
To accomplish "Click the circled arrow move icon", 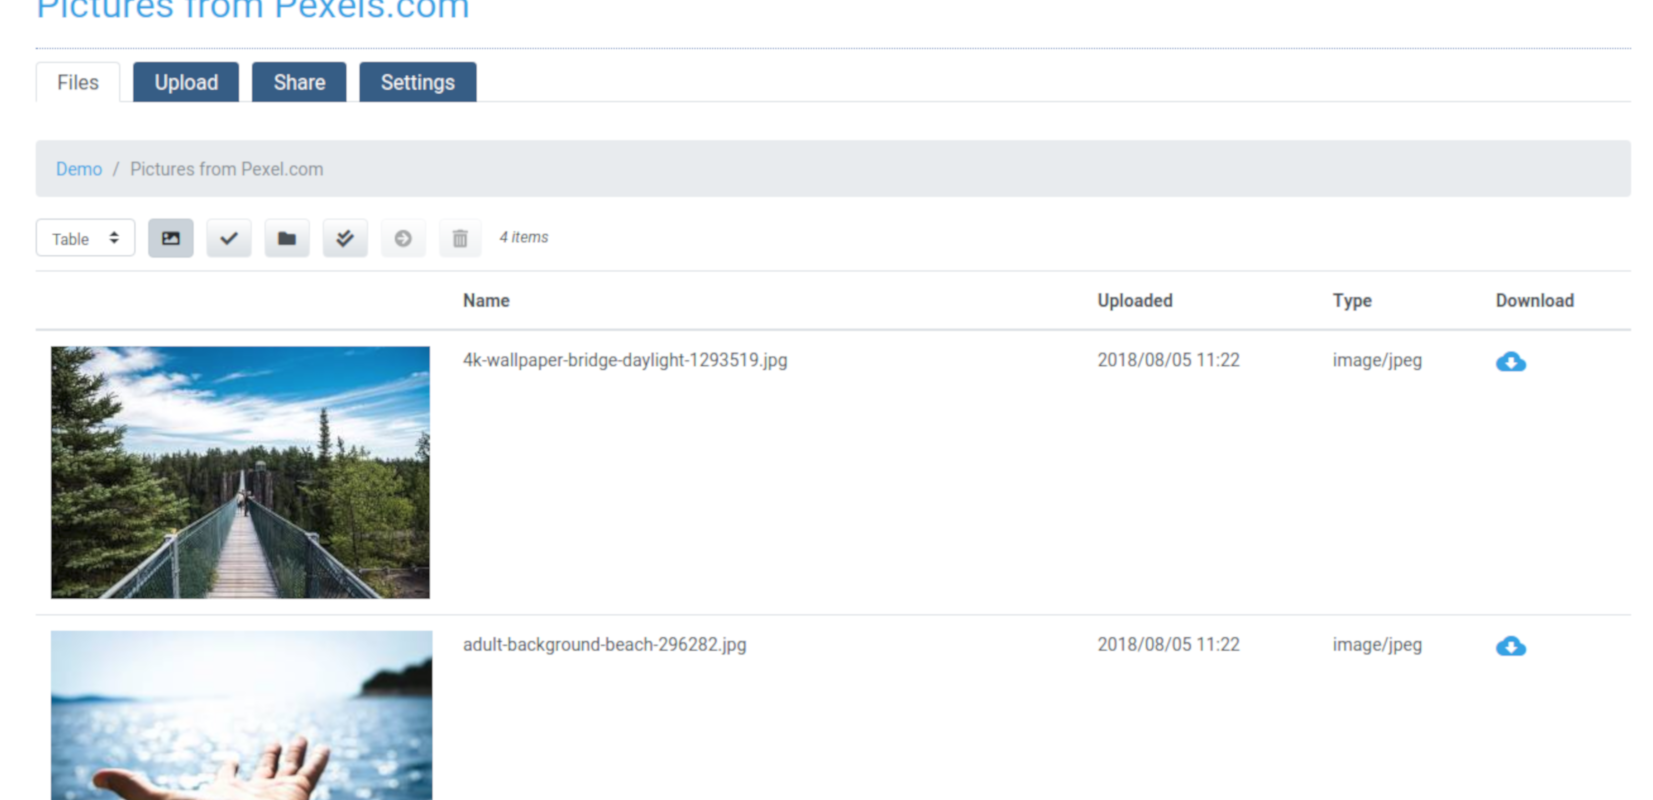I will [403, 238].
